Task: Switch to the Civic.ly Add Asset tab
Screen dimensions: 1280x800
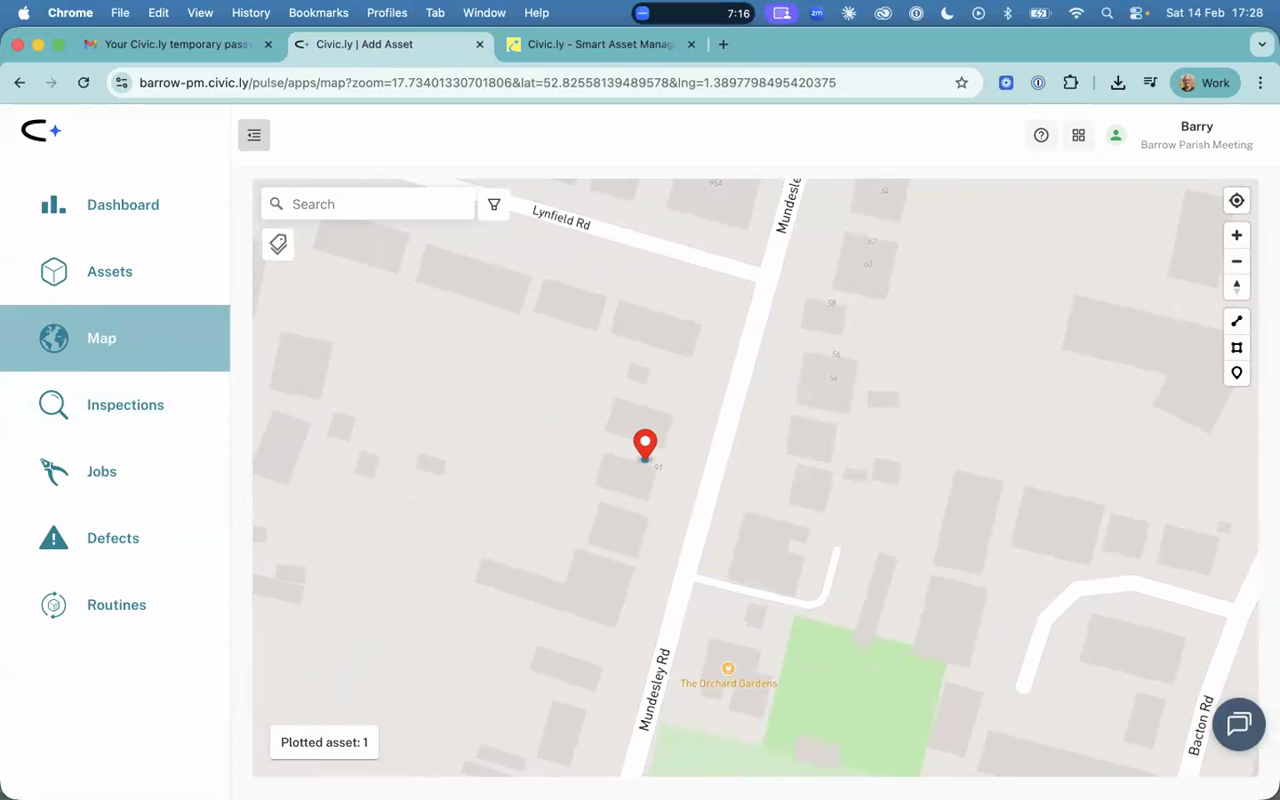Action: (383, 44)
